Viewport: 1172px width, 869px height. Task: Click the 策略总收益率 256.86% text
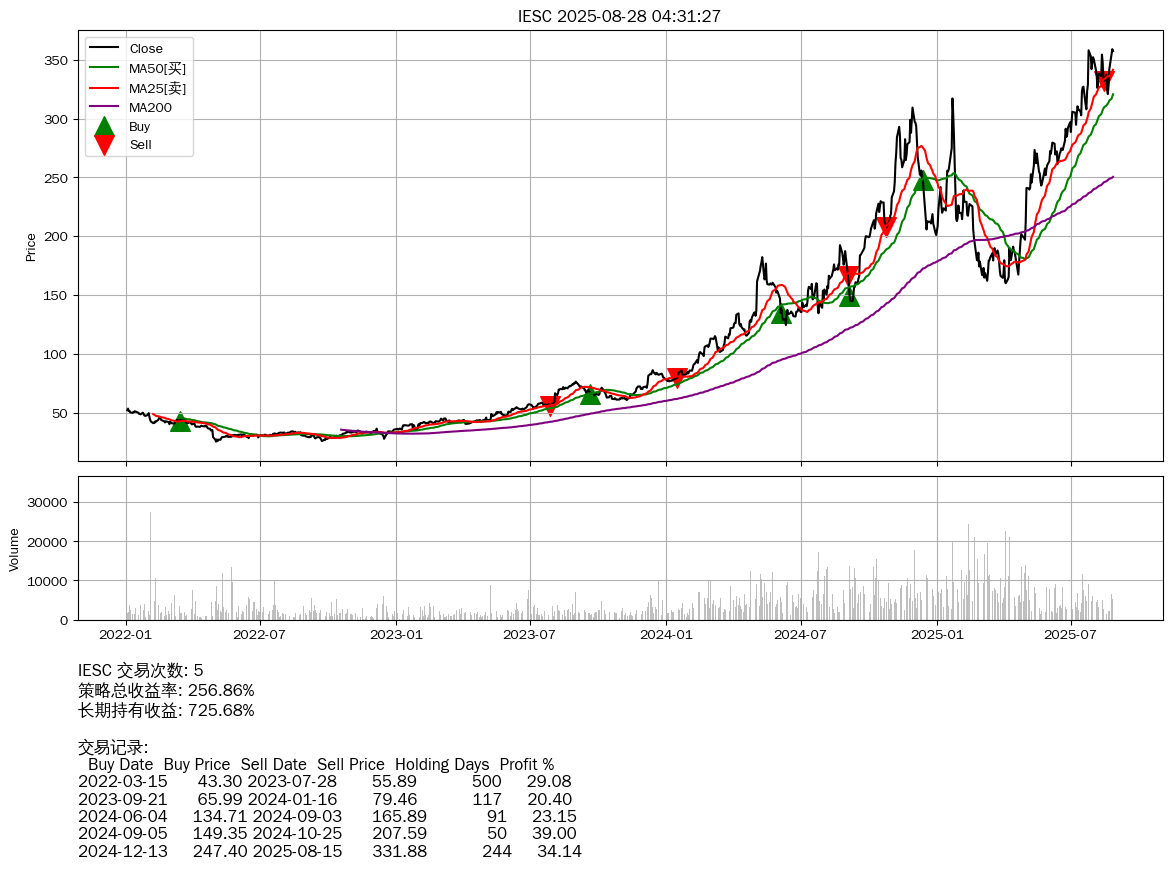(x=166, y=691)
